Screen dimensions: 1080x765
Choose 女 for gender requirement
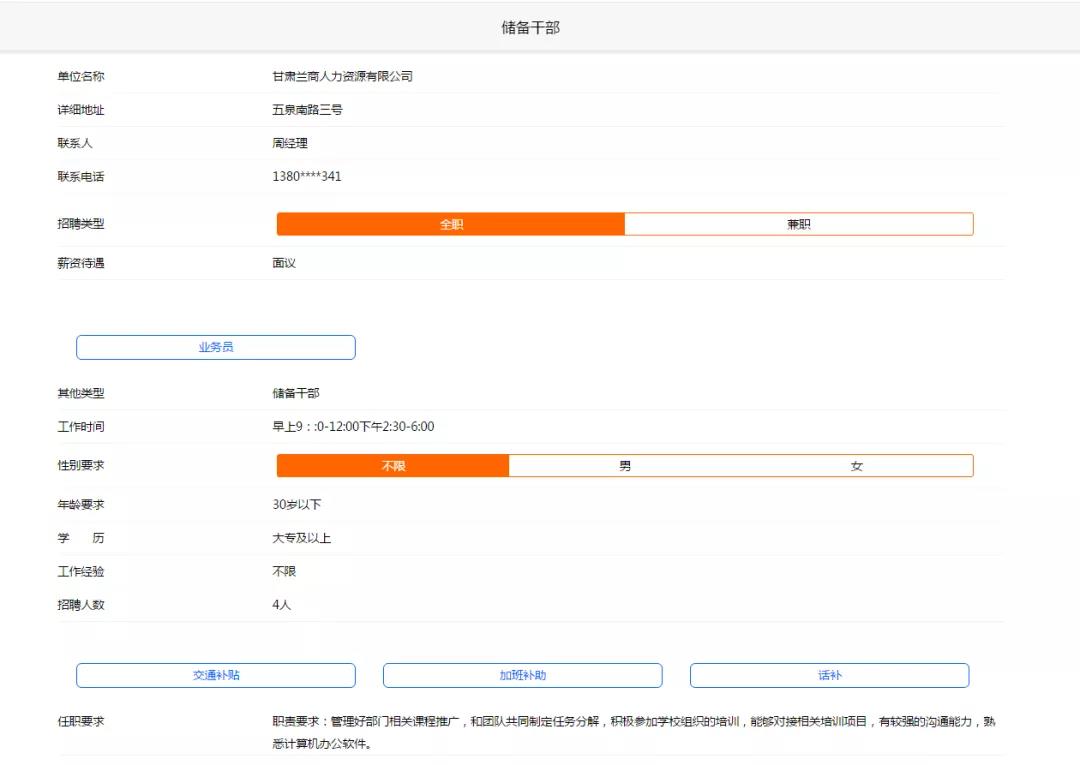click(856, 466)
